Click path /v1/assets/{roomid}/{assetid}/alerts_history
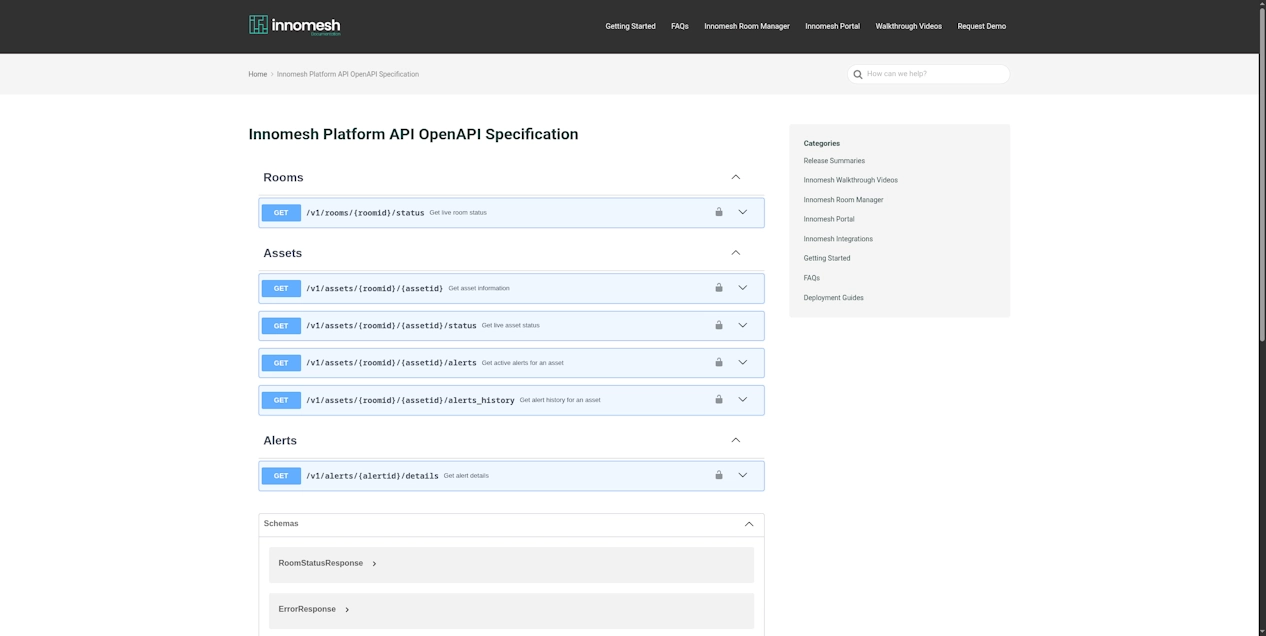1266x636 pixels. (410, 400)
